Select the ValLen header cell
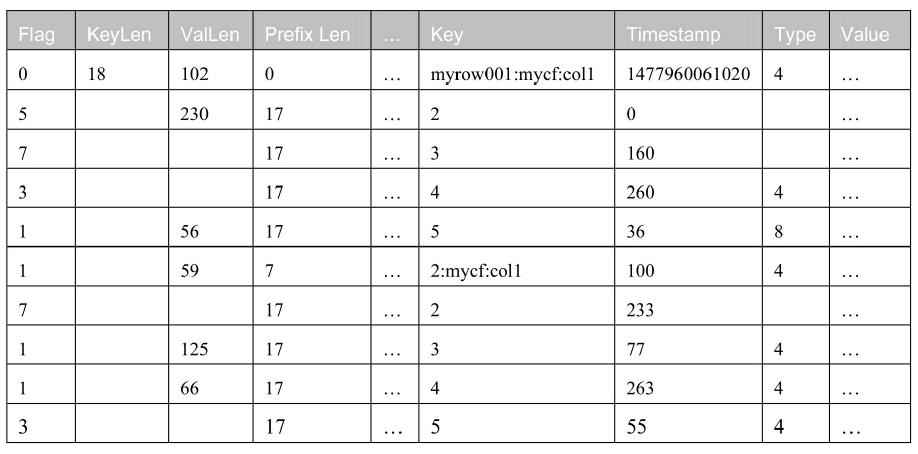The width and height of the screenshot is (918, 454). pyautogui.click(x=211, y=30)
